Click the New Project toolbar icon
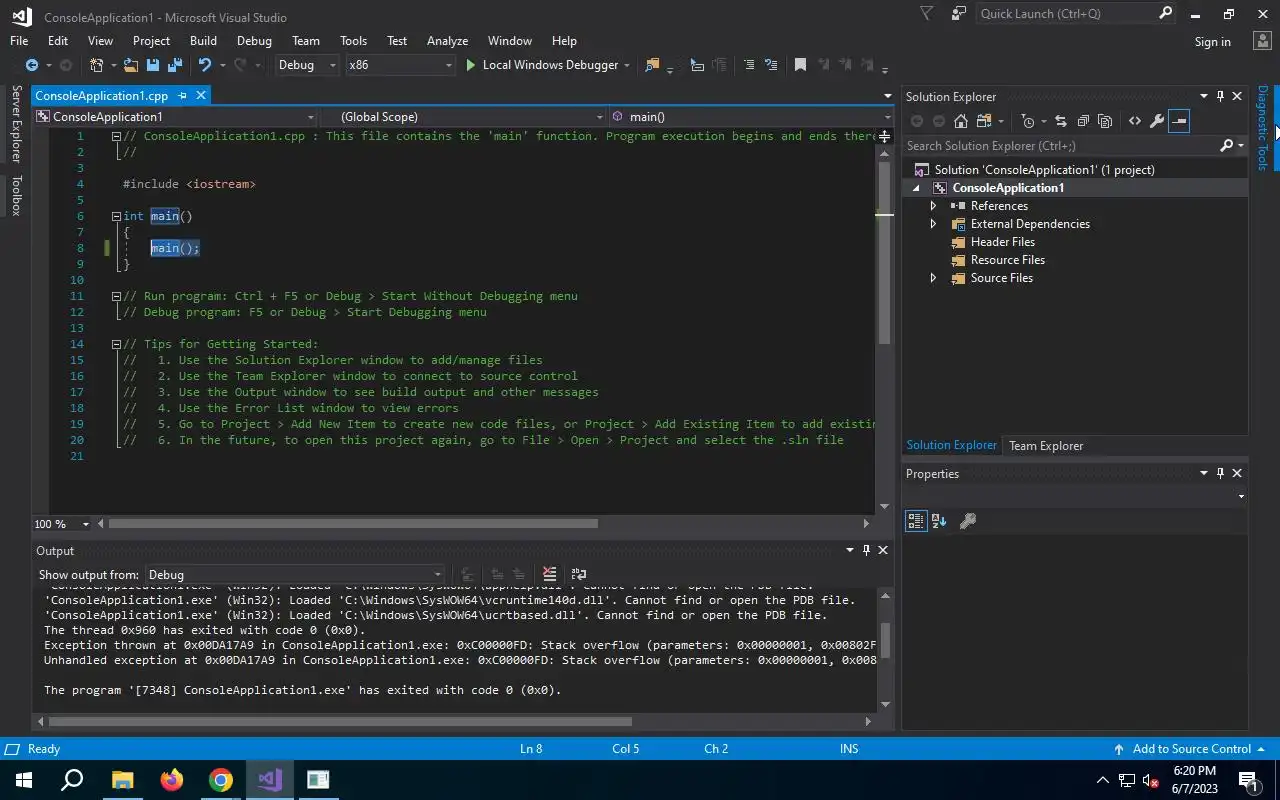This screenshot has width=1280, height=800. (97, 65)
